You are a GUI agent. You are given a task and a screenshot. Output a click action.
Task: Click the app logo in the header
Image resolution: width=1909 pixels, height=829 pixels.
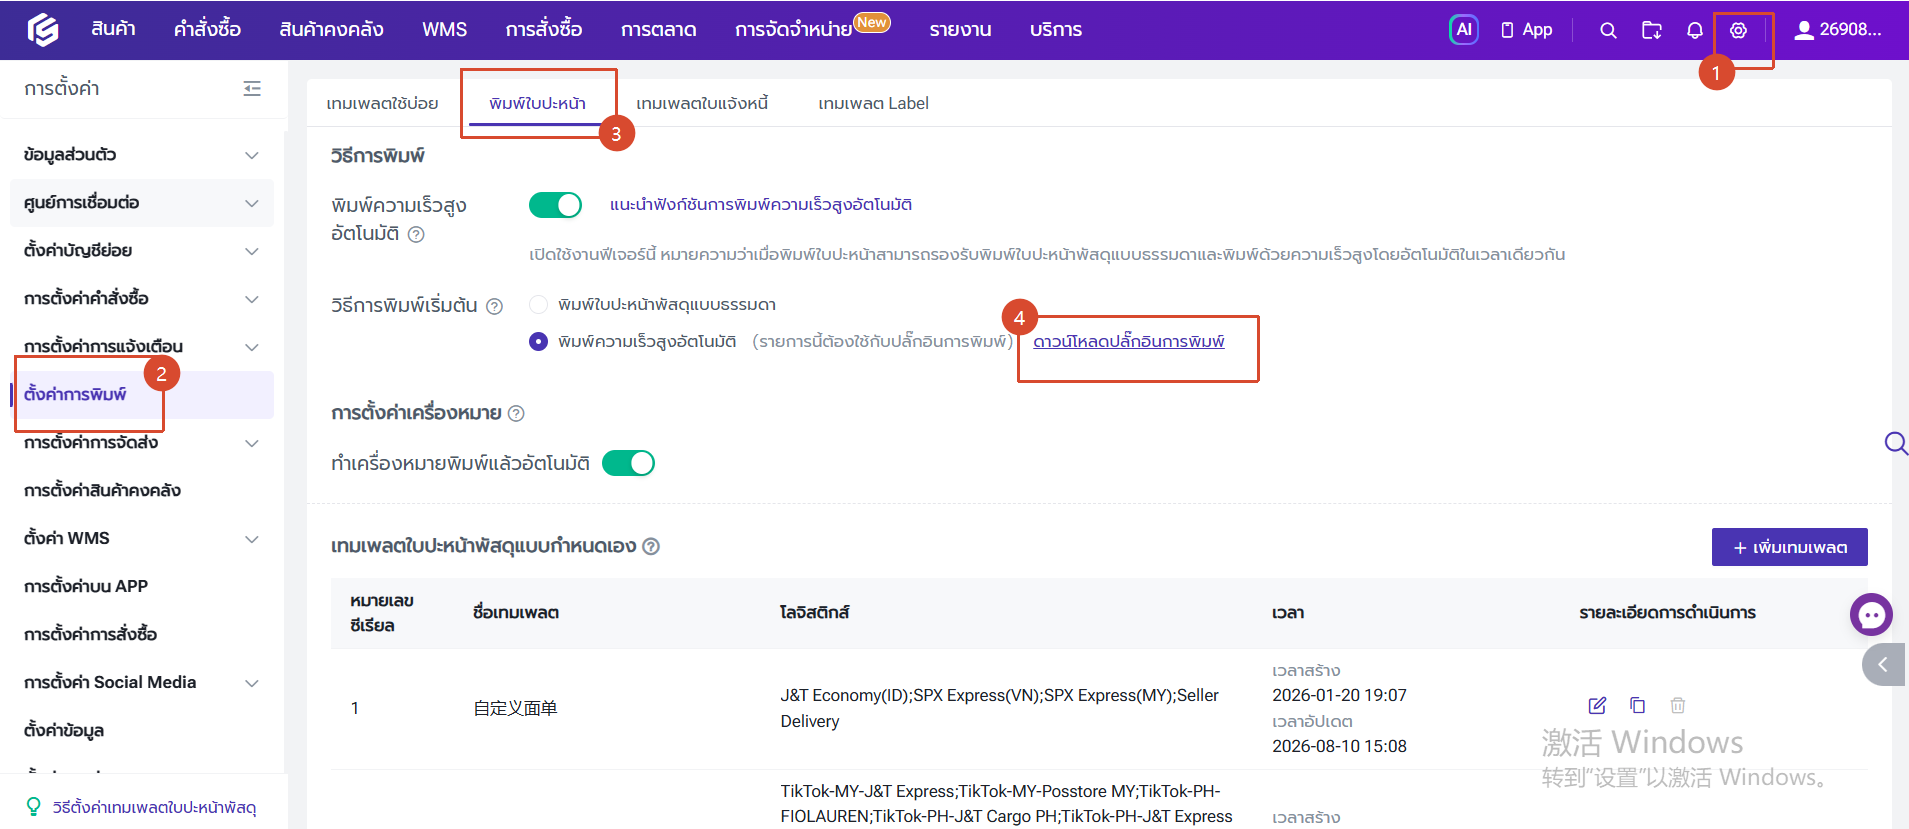tap(42, 30)
